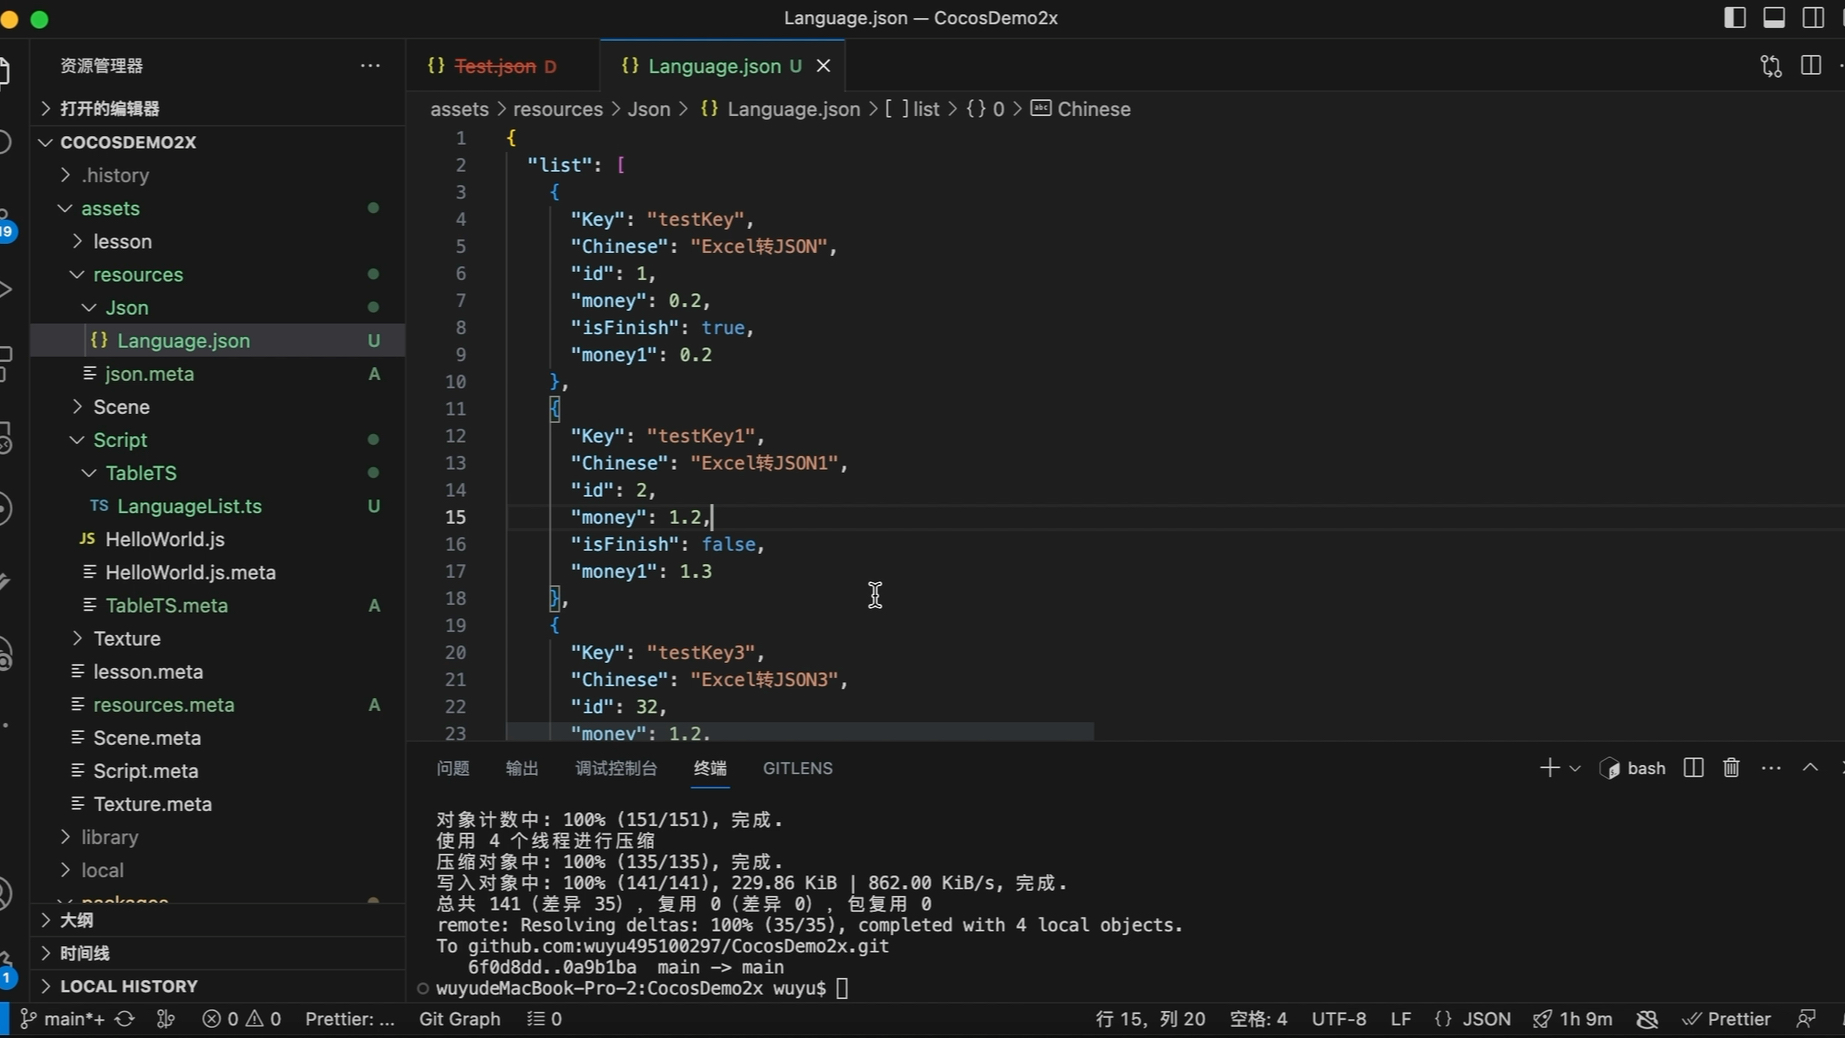Maximize the panel with the chevron-up

coord(1810,768)
